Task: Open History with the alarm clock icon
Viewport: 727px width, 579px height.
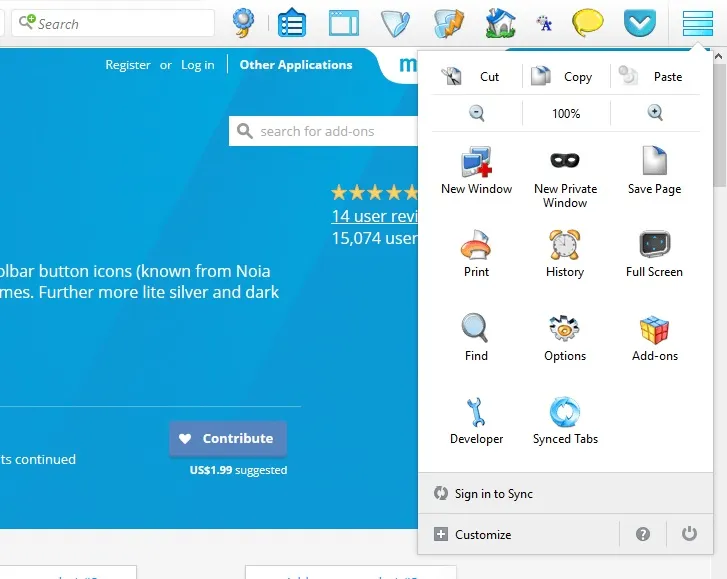Action: coord(565,254)
